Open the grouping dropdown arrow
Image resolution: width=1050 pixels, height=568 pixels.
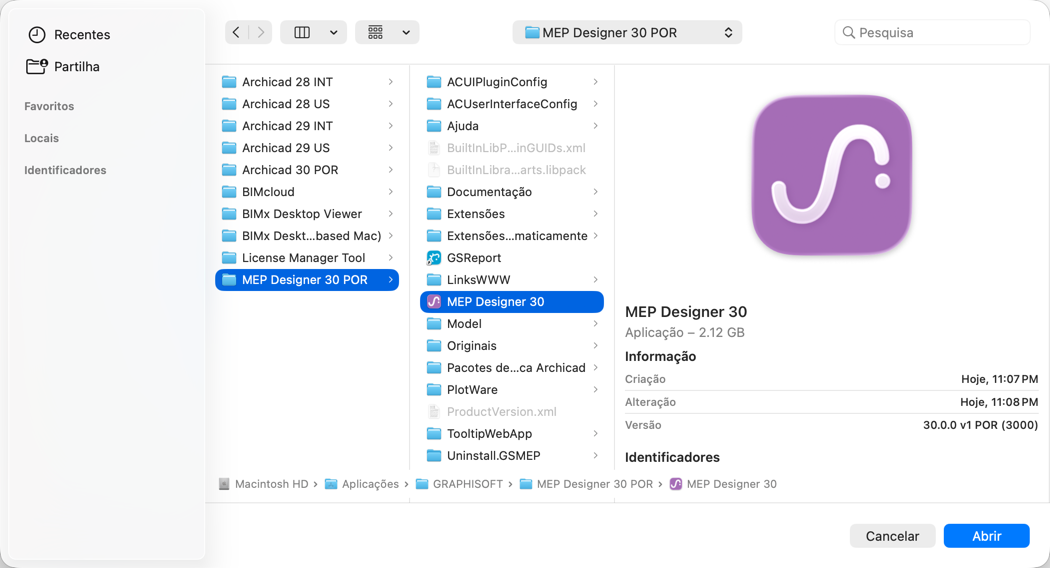(406, 32)
